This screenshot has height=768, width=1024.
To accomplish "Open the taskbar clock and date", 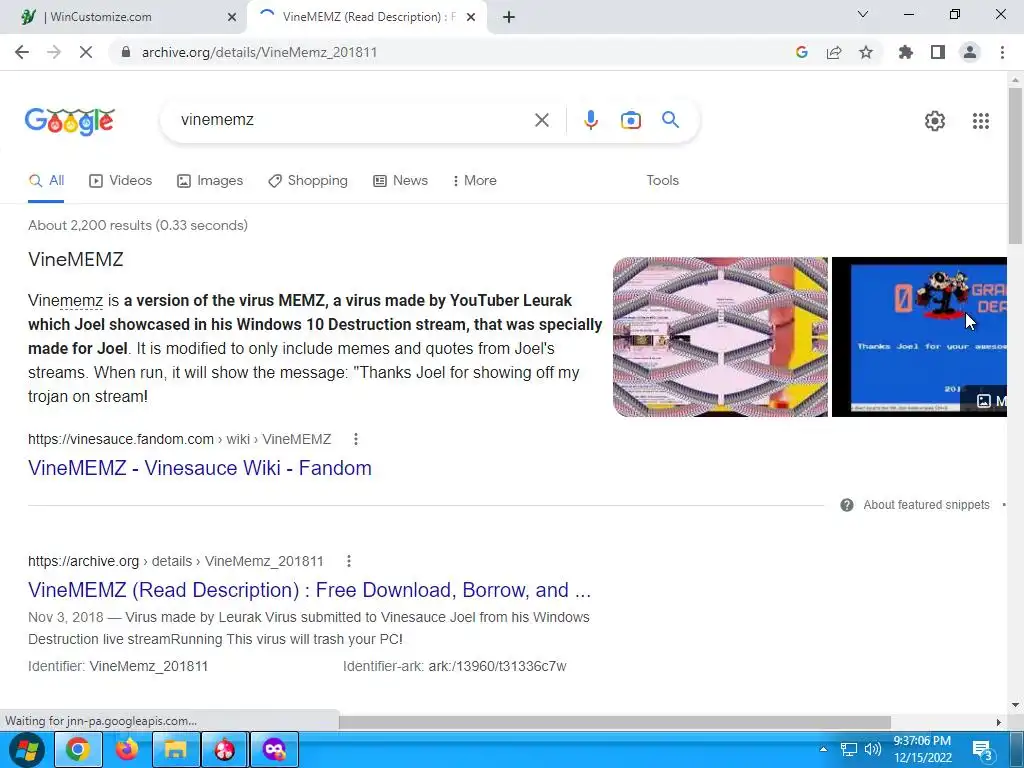I will pyautogui.click(x=922, y=749).
